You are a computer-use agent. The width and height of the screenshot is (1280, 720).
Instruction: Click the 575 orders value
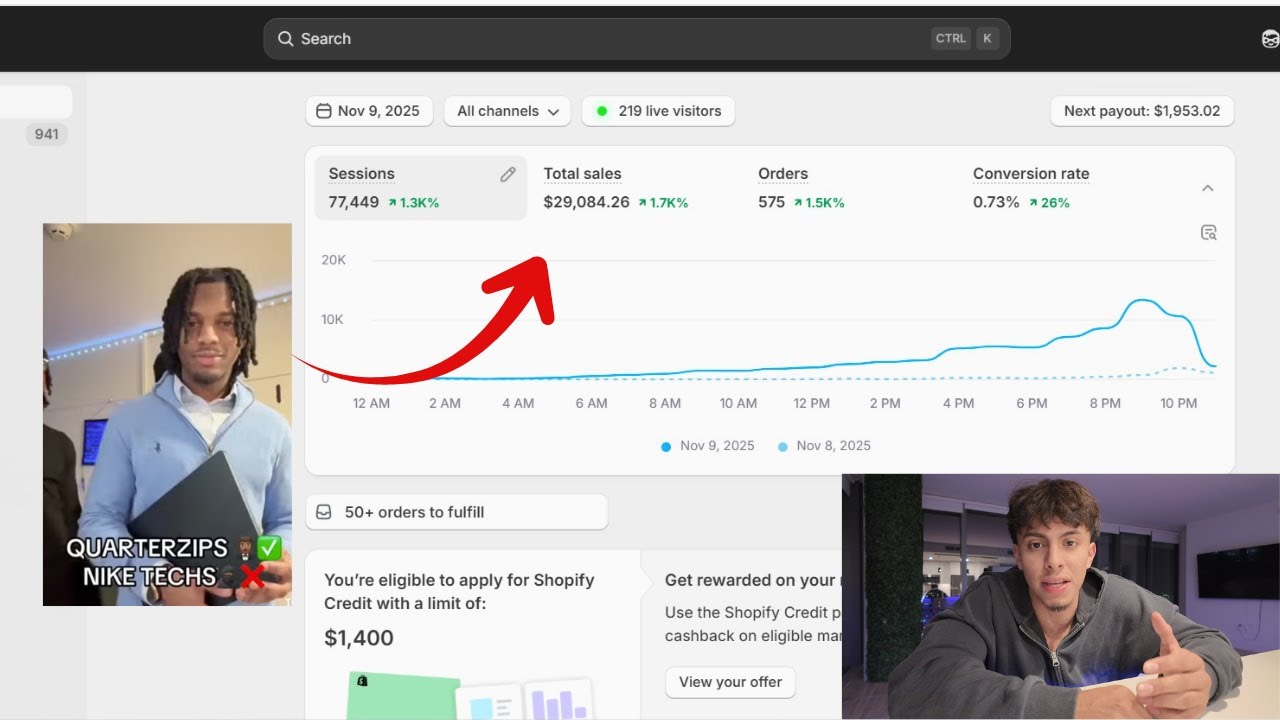[x=771, y=203]
